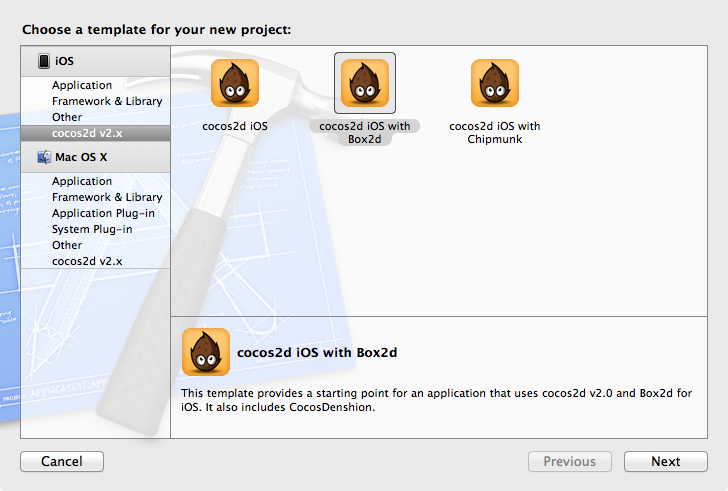Click the "Choose a template for your new project:" heading
This screenshot has height=491, width=728.
tap(157, 30)
